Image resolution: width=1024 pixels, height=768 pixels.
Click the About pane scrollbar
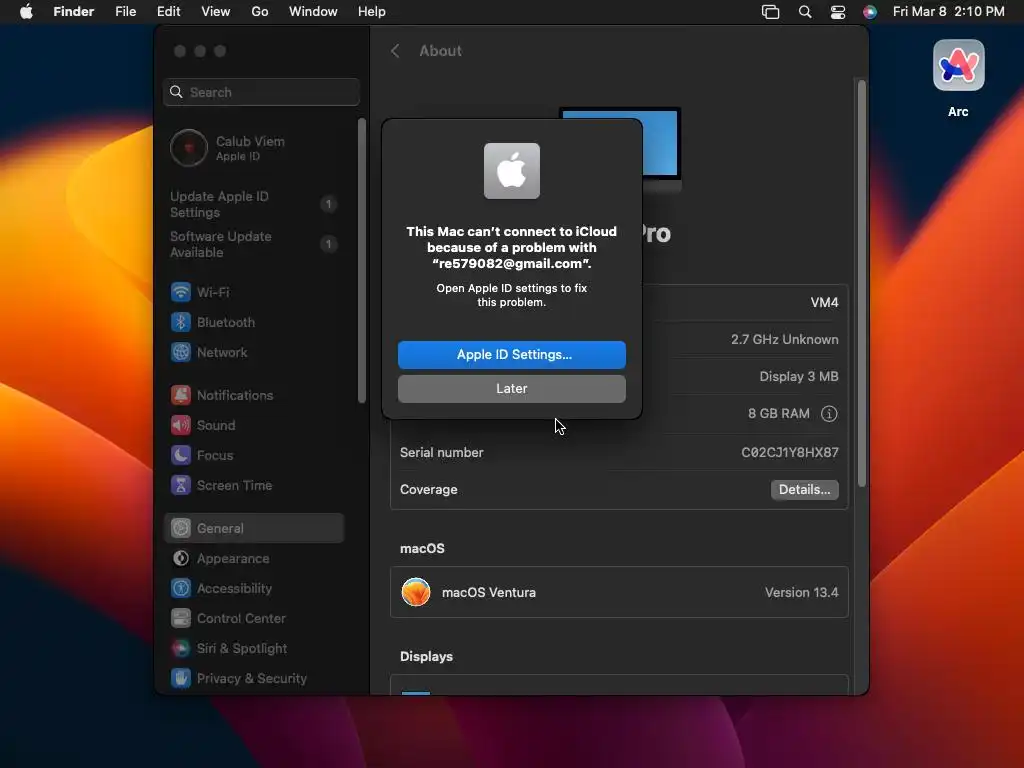(x=861, y=283)
